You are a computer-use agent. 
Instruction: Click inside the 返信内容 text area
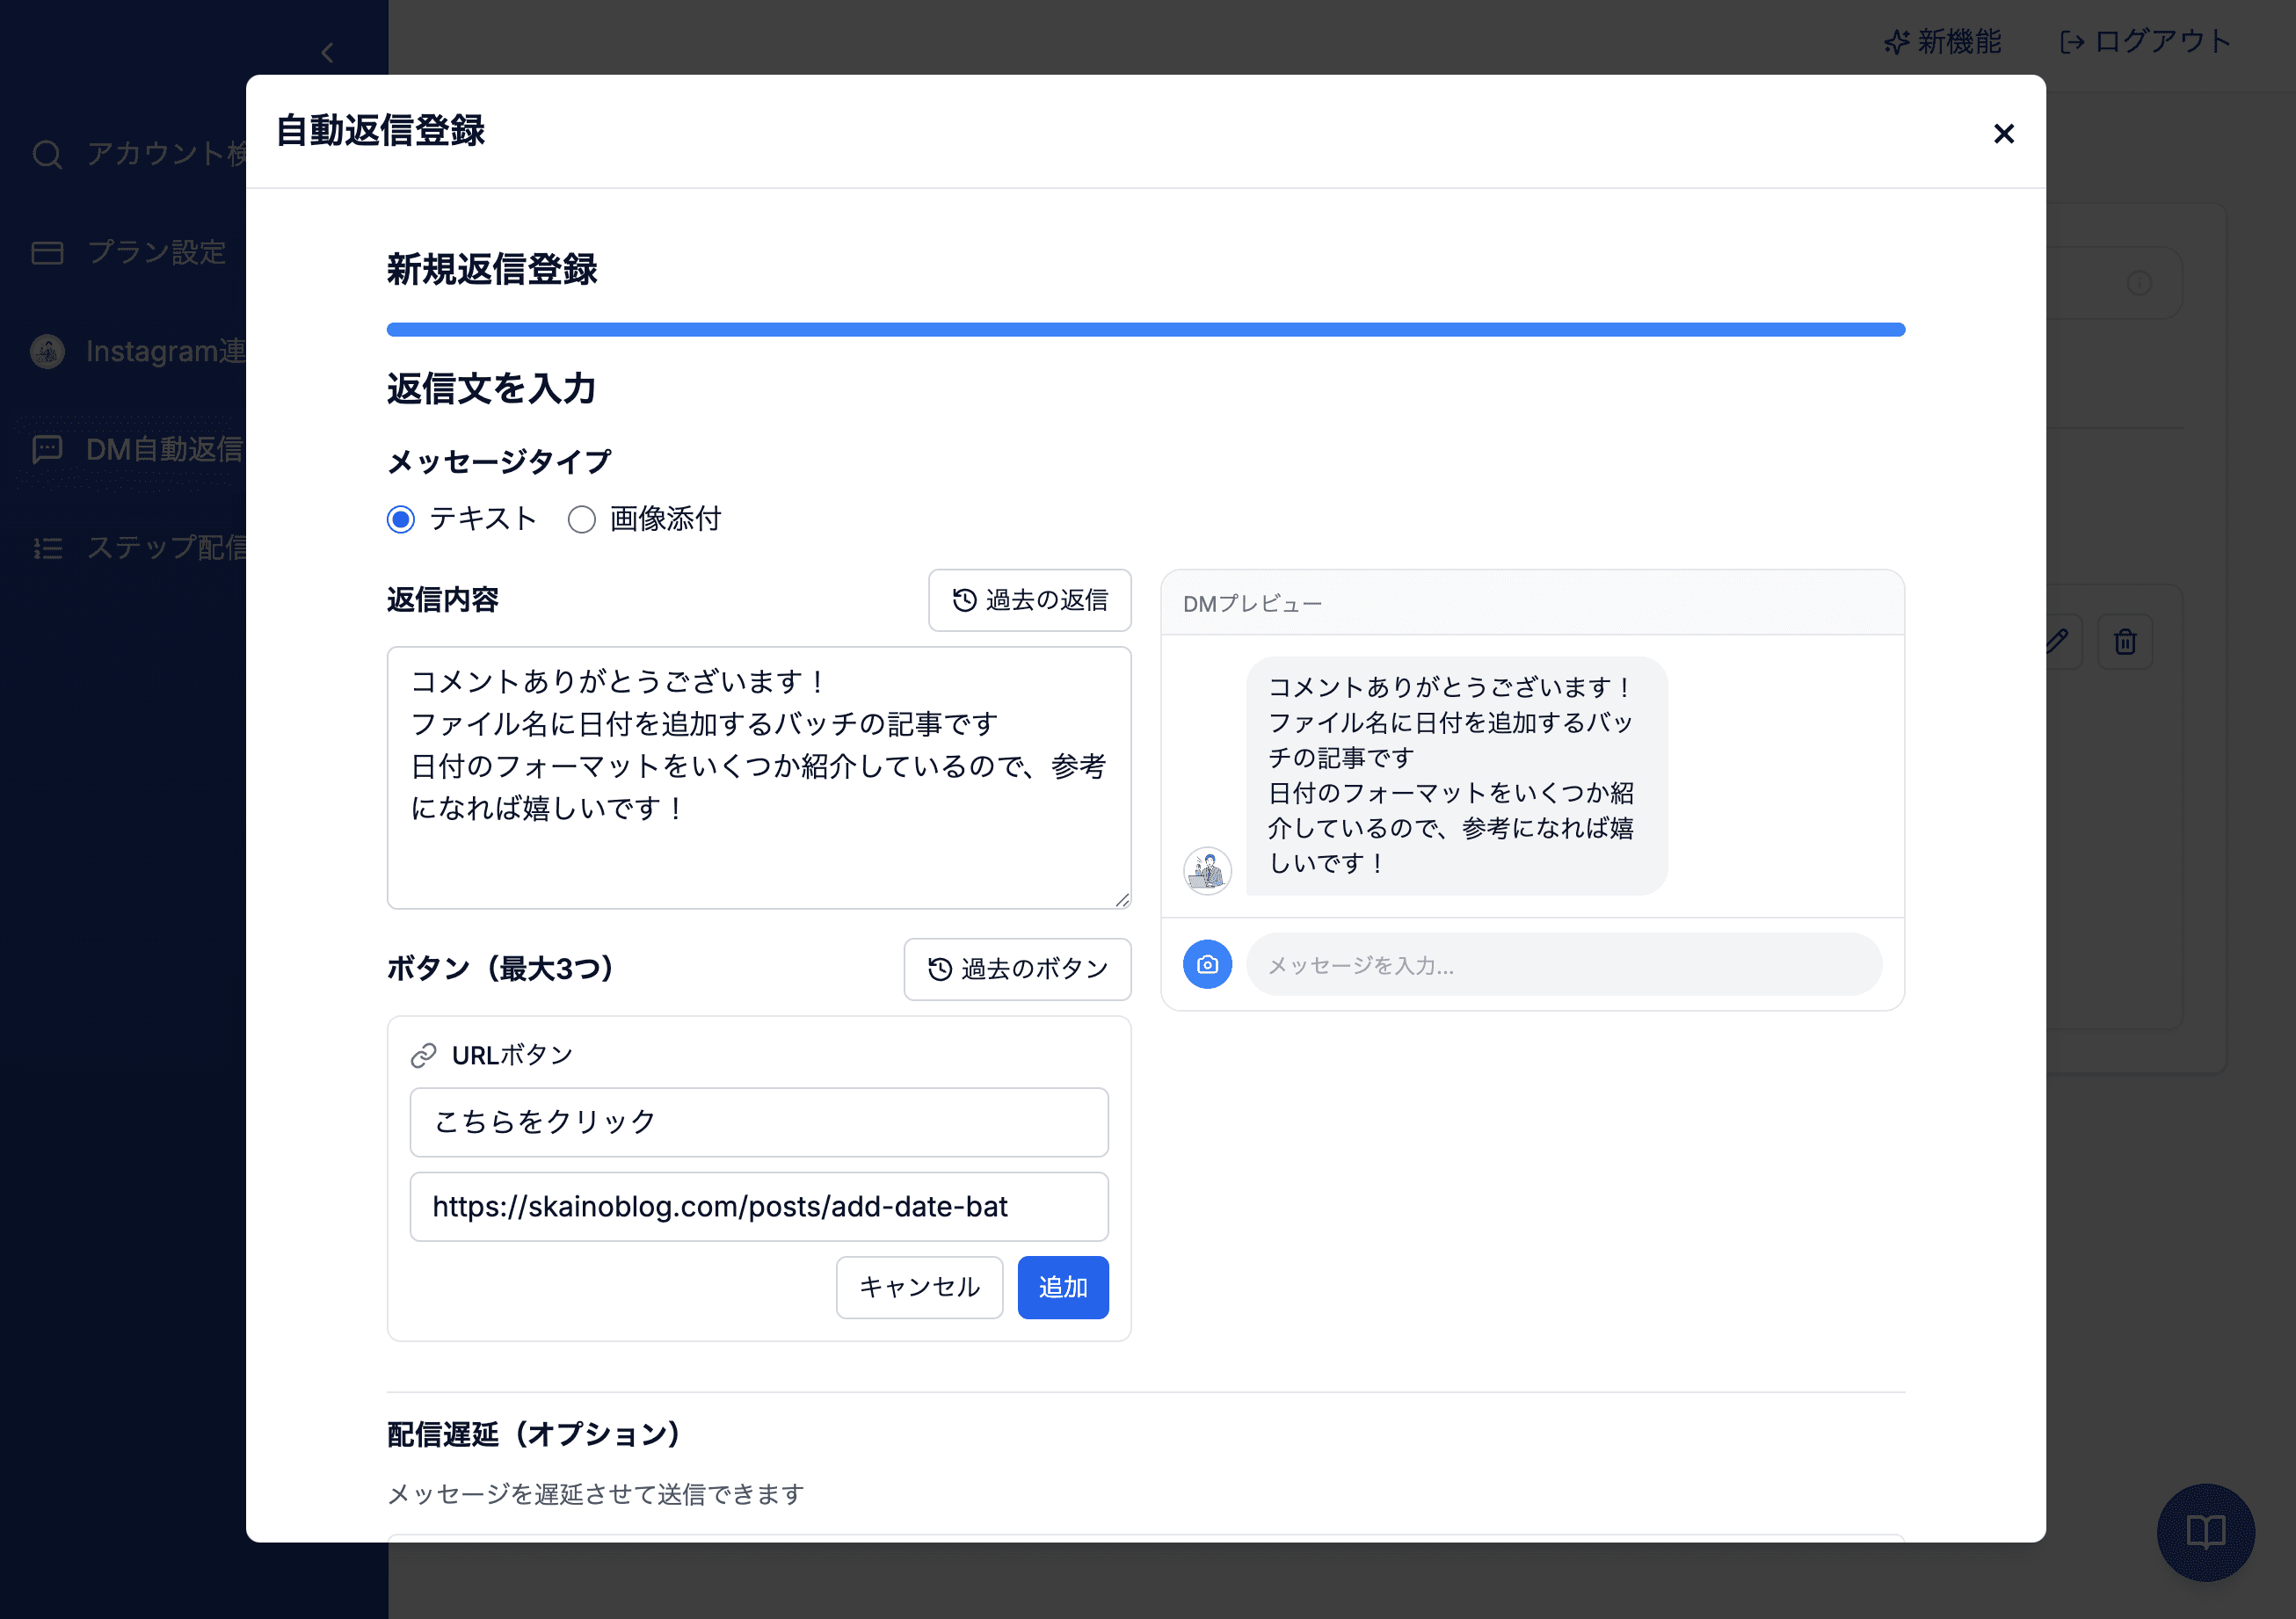tap(759, 777)
